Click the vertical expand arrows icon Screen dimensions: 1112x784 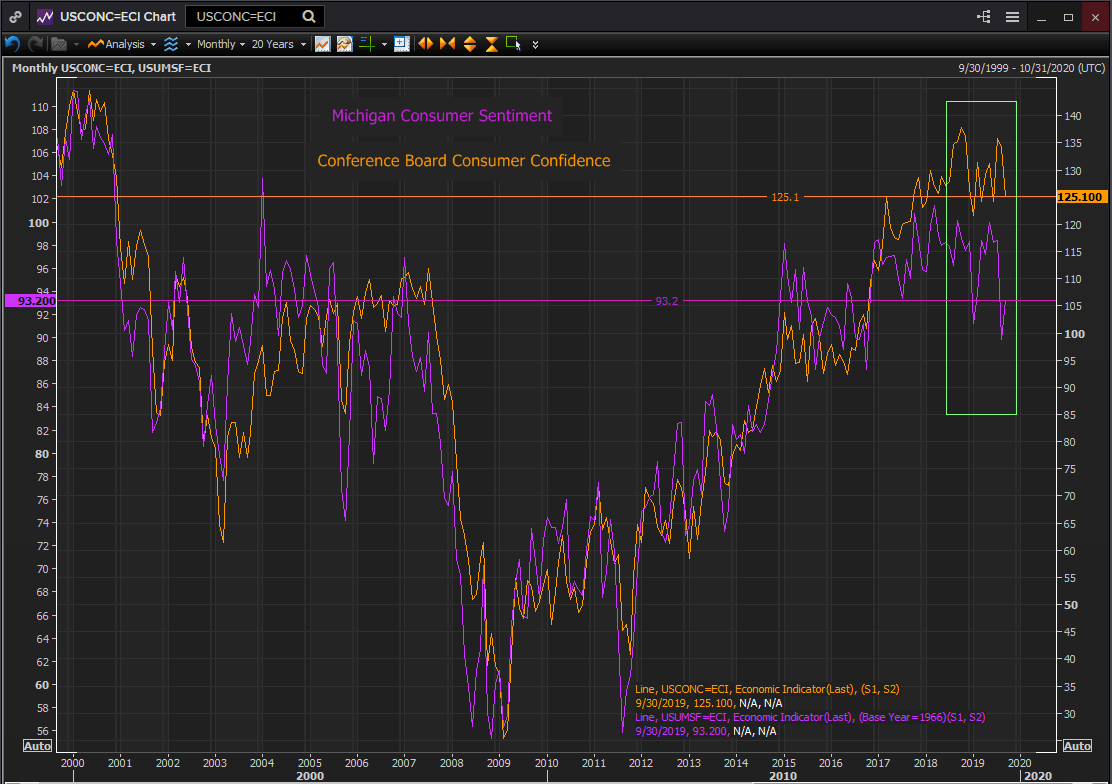[469, 44]
